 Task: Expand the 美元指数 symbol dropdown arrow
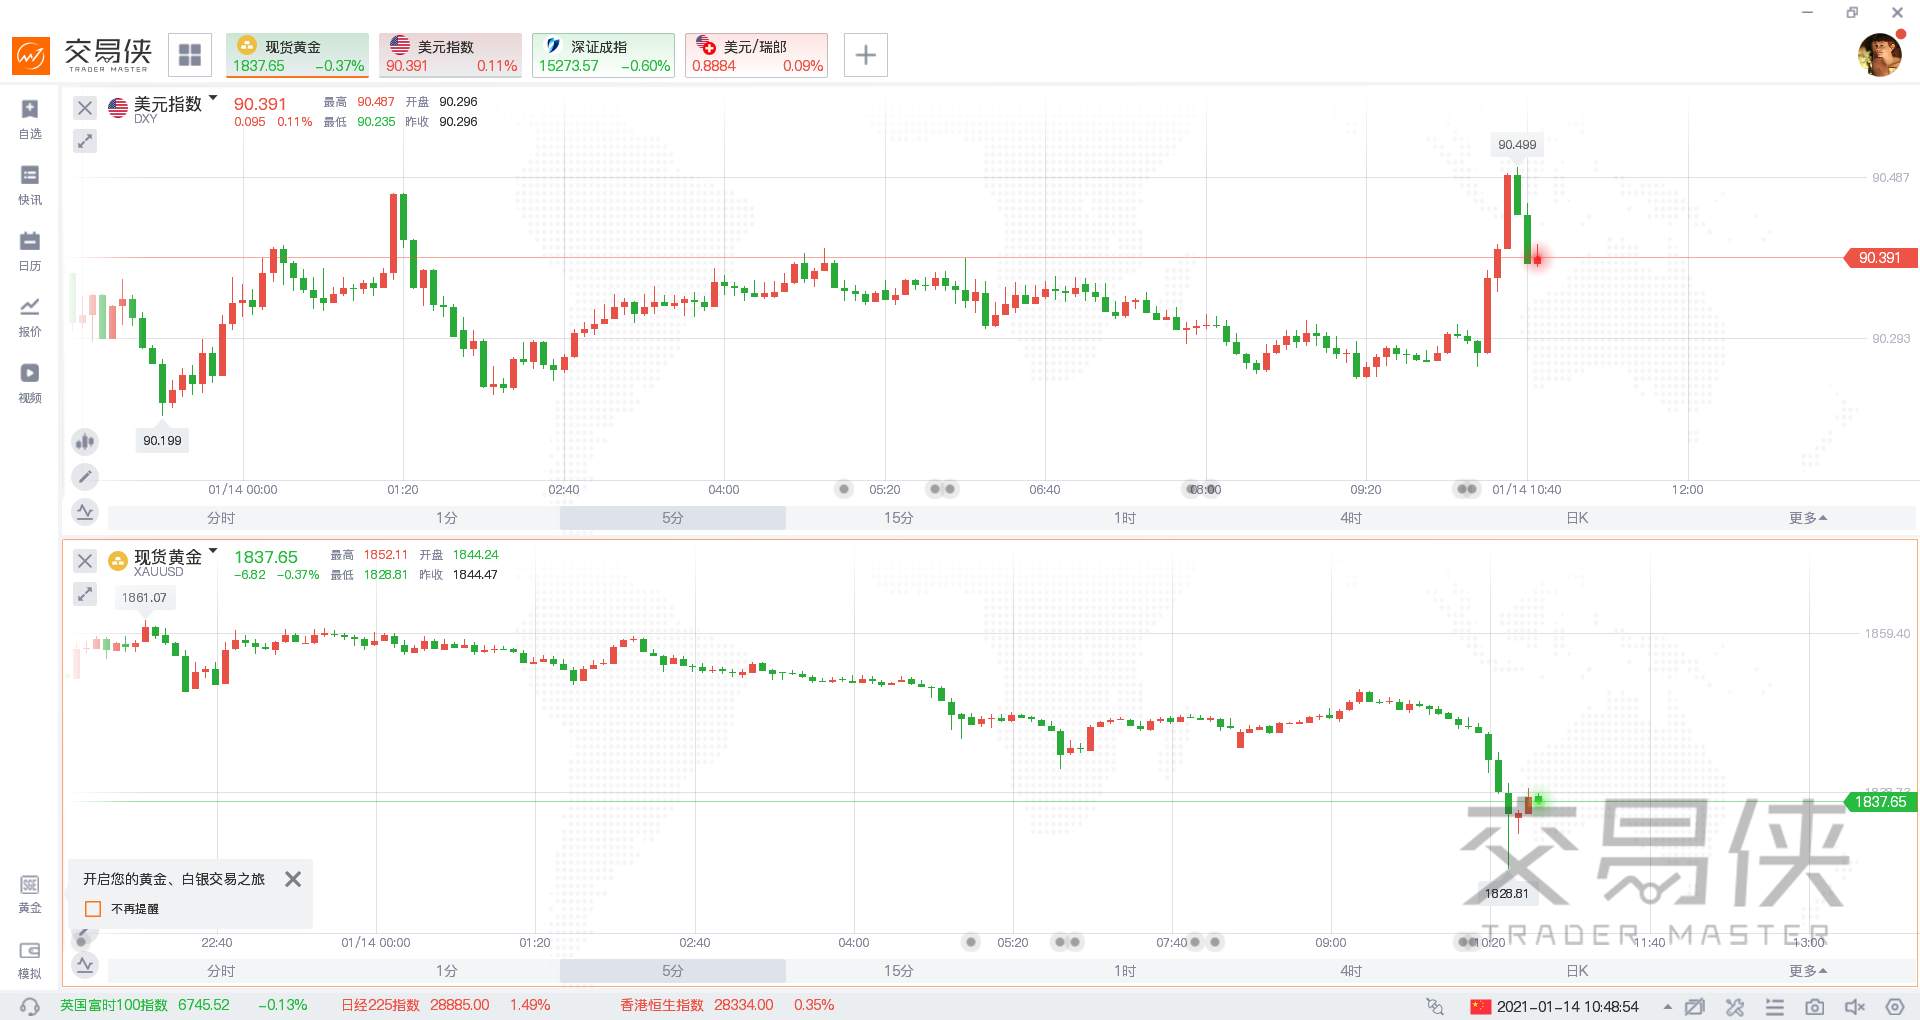coord(213,99)
